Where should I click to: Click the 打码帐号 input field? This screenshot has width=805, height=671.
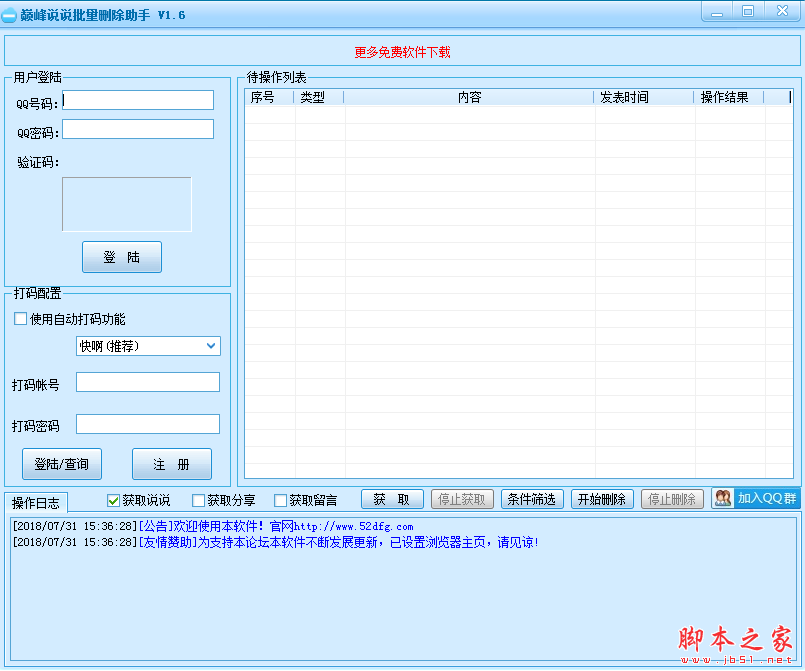pos(147,382)
